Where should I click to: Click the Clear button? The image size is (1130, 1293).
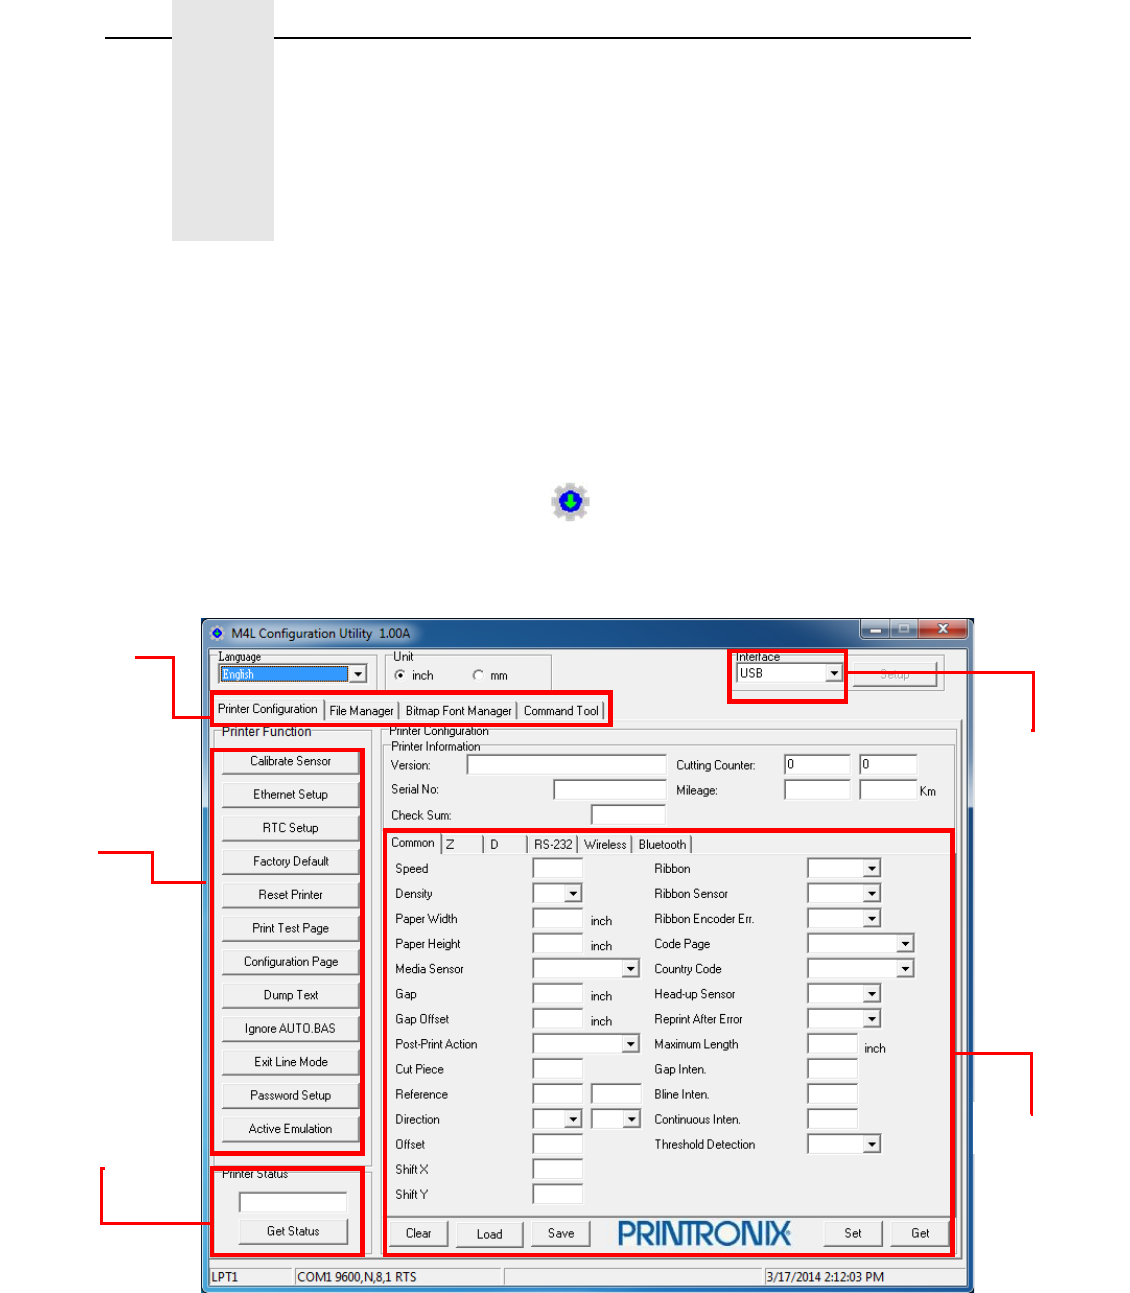419,1234
